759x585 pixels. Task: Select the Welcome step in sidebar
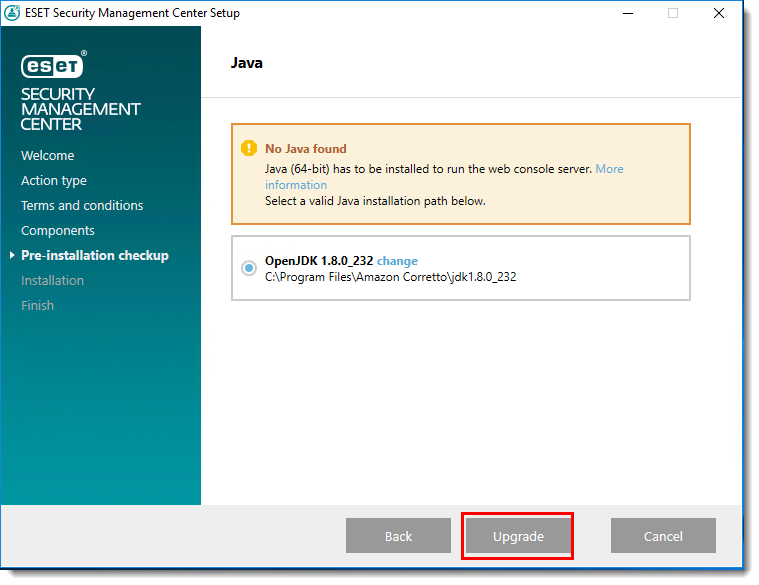tap(47, 155)
